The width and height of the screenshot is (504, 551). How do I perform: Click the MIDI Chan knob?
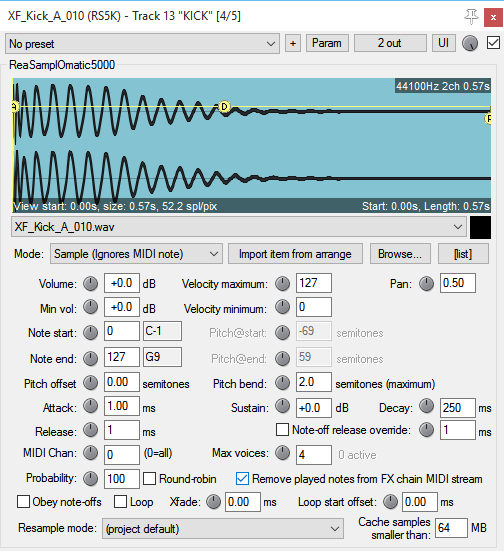pyautogui.click(x=90, y=453)
